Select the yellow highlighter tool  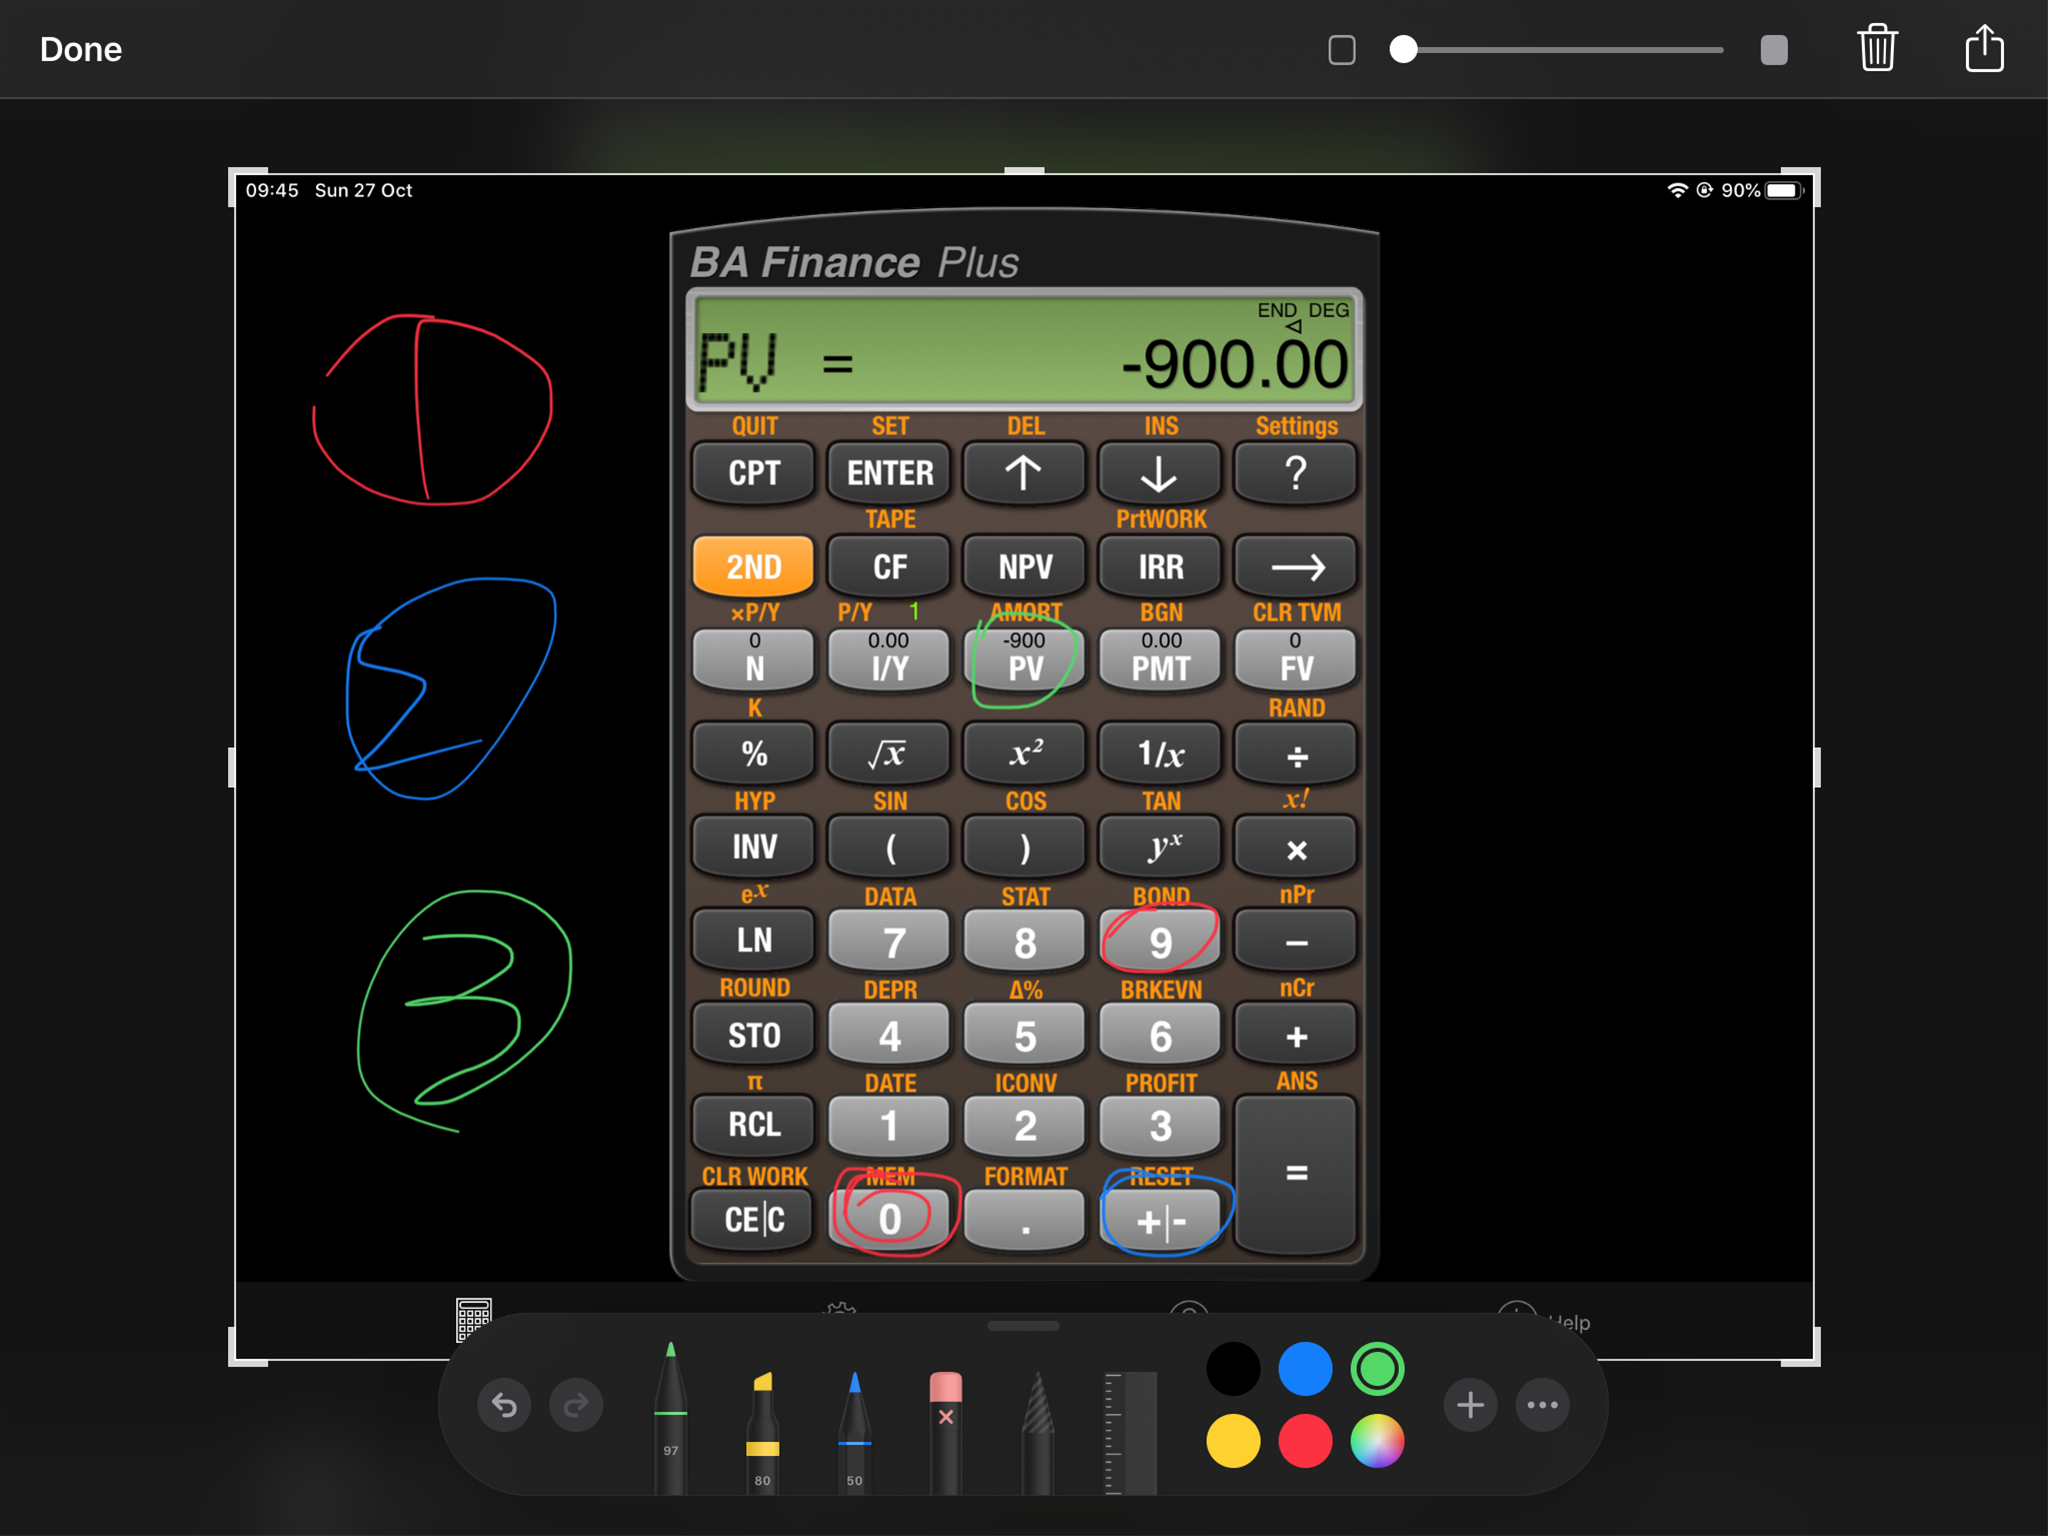[762, 1432]
